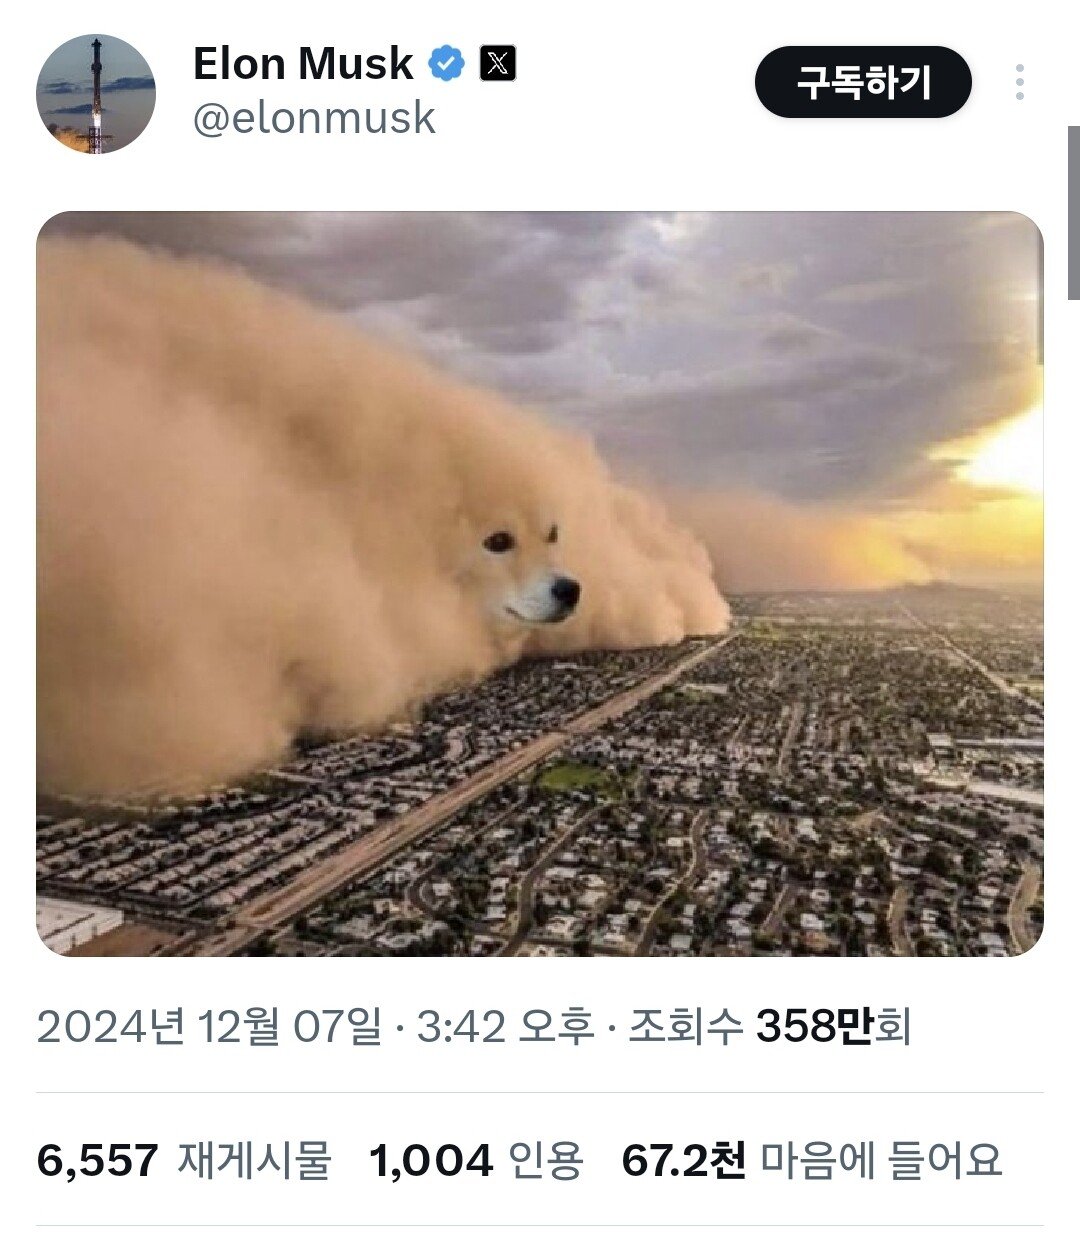Click the vertical scrollbar thumb on right
Viewport: 1080px width, 1242px height.
point(1074,212)
